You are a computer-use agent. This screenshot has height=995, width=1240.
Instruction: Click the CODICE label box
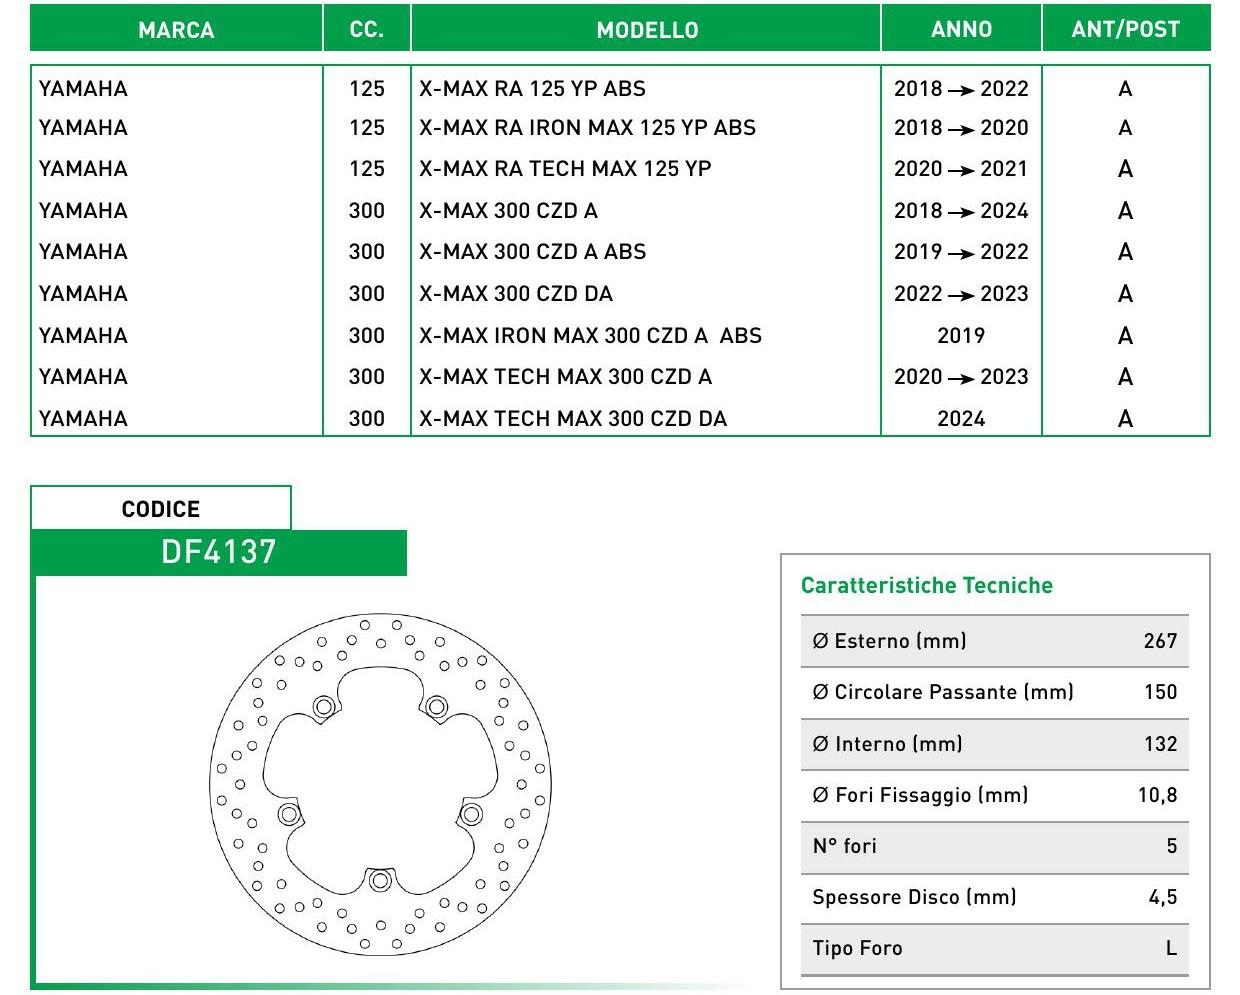[161, 508]
